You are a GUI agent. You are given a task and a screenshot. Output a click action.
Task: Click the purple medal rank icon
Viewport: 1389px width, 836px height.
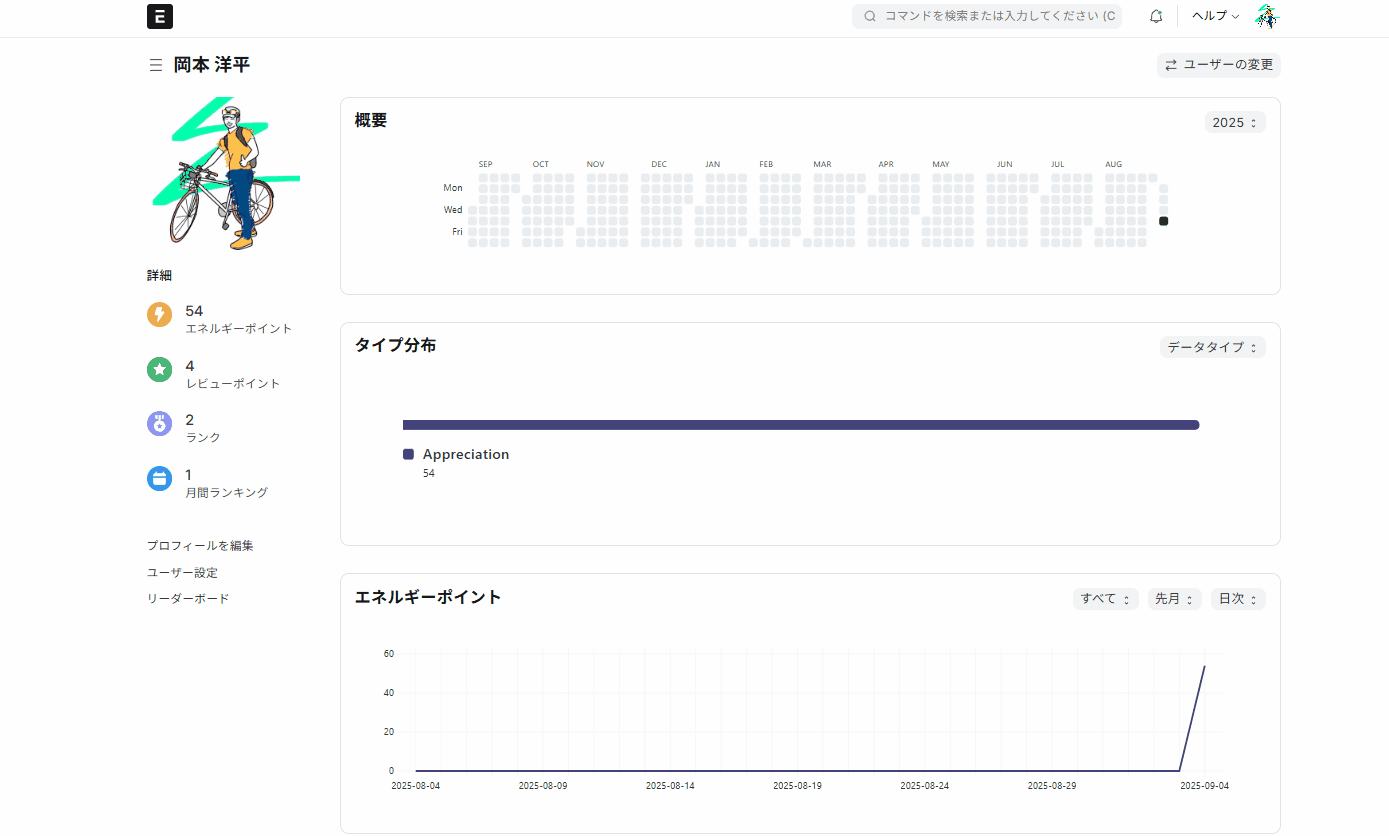click(x=160, y=424)
